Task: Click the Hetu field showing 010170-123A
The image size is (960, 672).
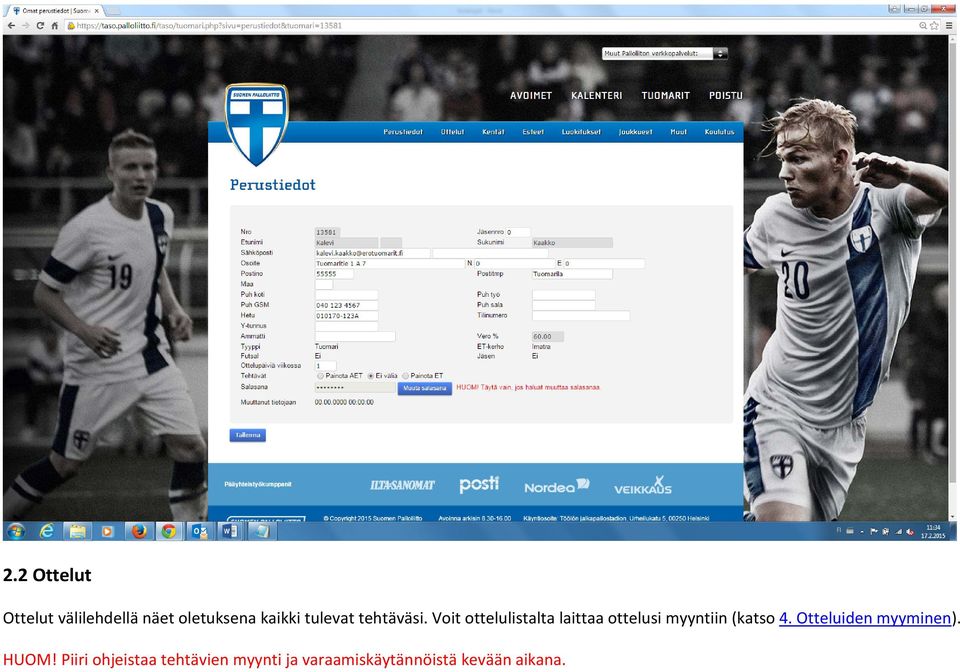Action: coord(347,316)
